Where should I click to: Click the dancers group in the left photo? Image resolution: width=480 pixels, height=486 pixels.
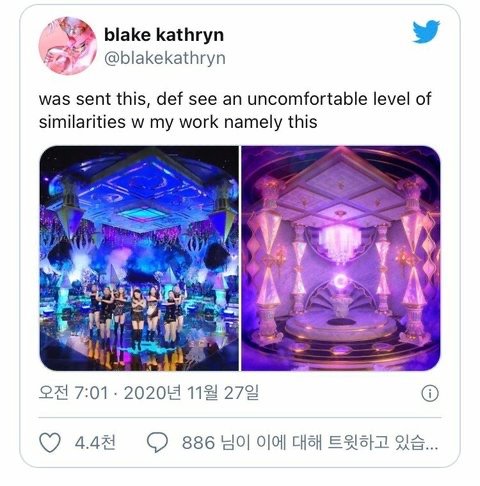pyautogui.click(x=137, y=312)
